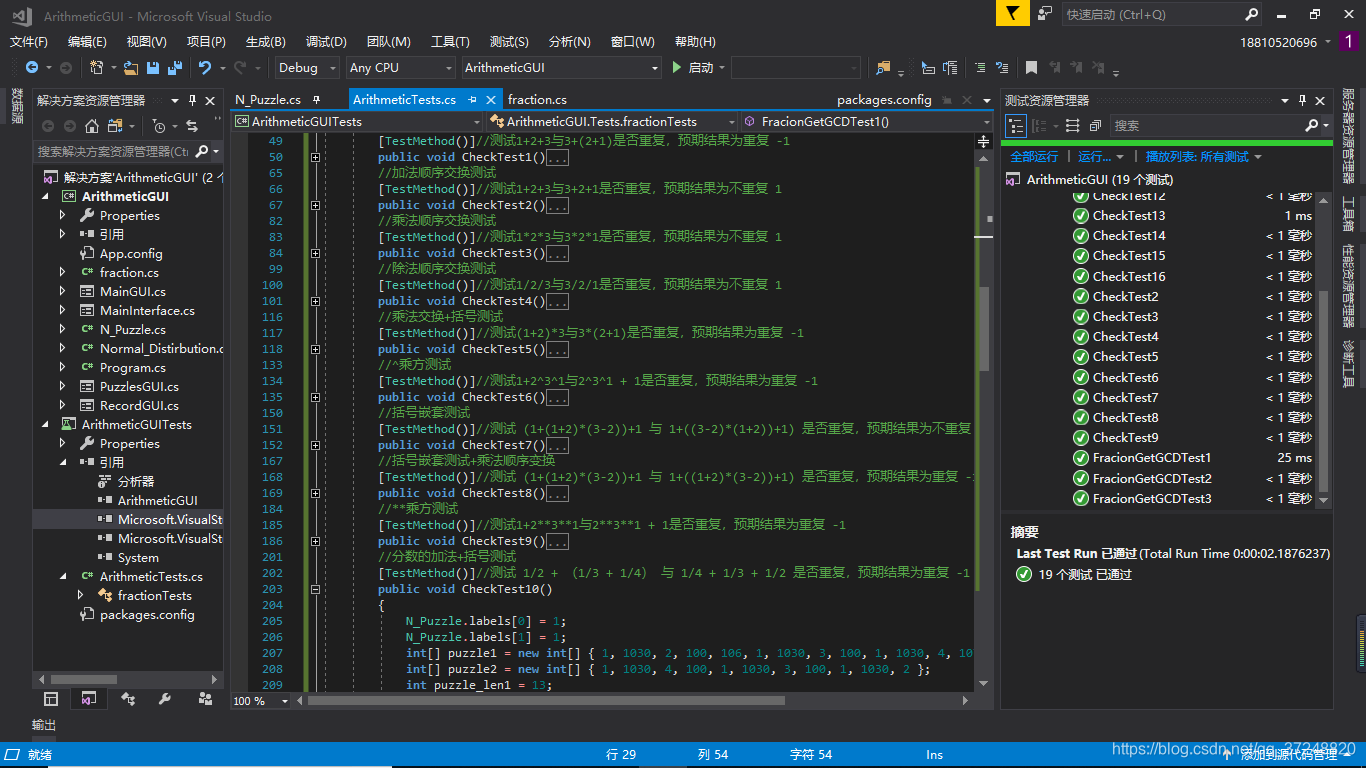Select FracionGetGCDTest1 in the test list
The height and width of the screenshot is (768, 1366).
[1152, 458]
